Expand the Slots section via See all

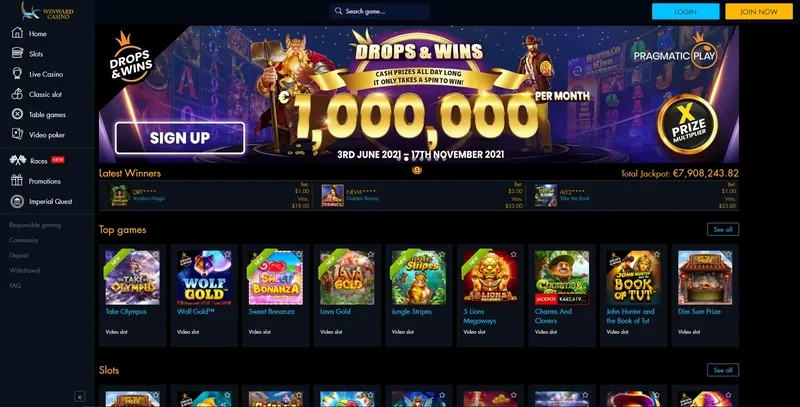722,370
